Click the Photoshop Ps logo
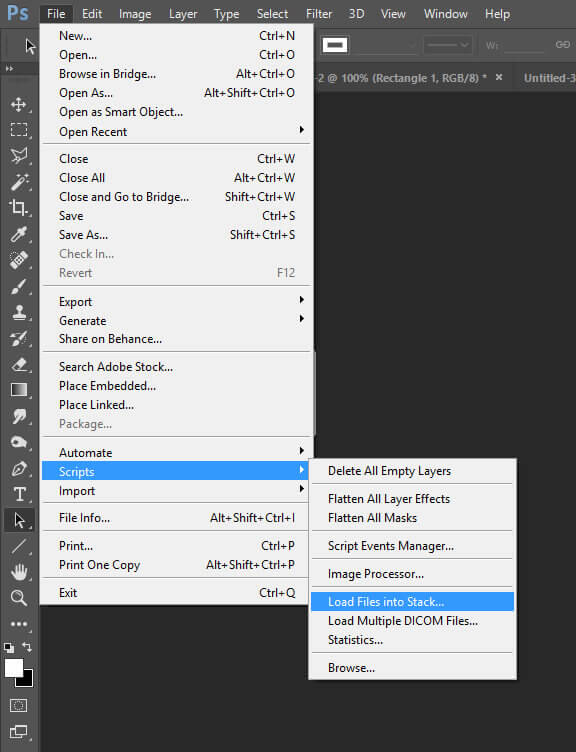576x752 pixels. click(18, 13)
